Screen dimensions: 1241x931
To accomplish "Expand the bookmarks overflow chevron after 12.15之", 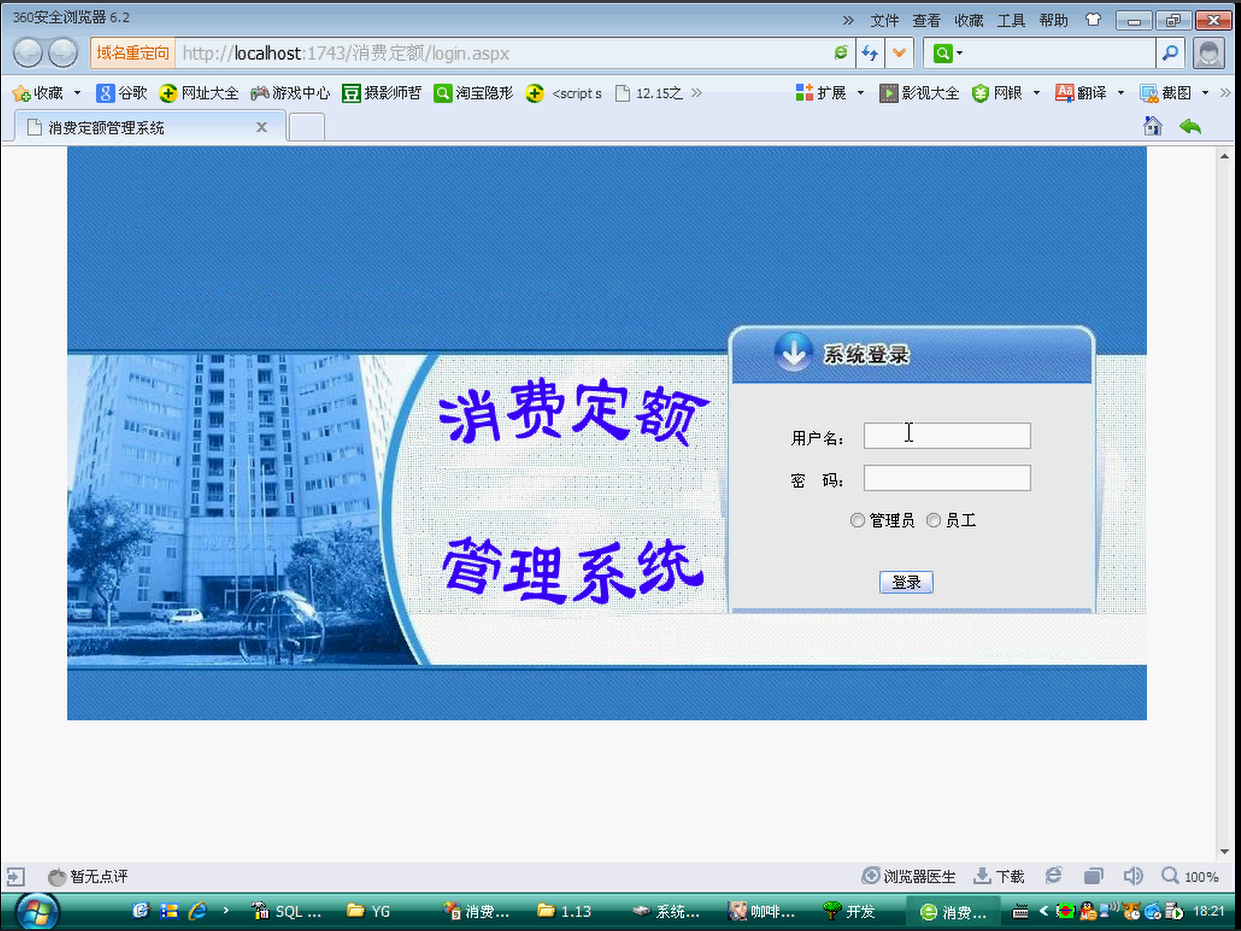I will click(696, 93).
